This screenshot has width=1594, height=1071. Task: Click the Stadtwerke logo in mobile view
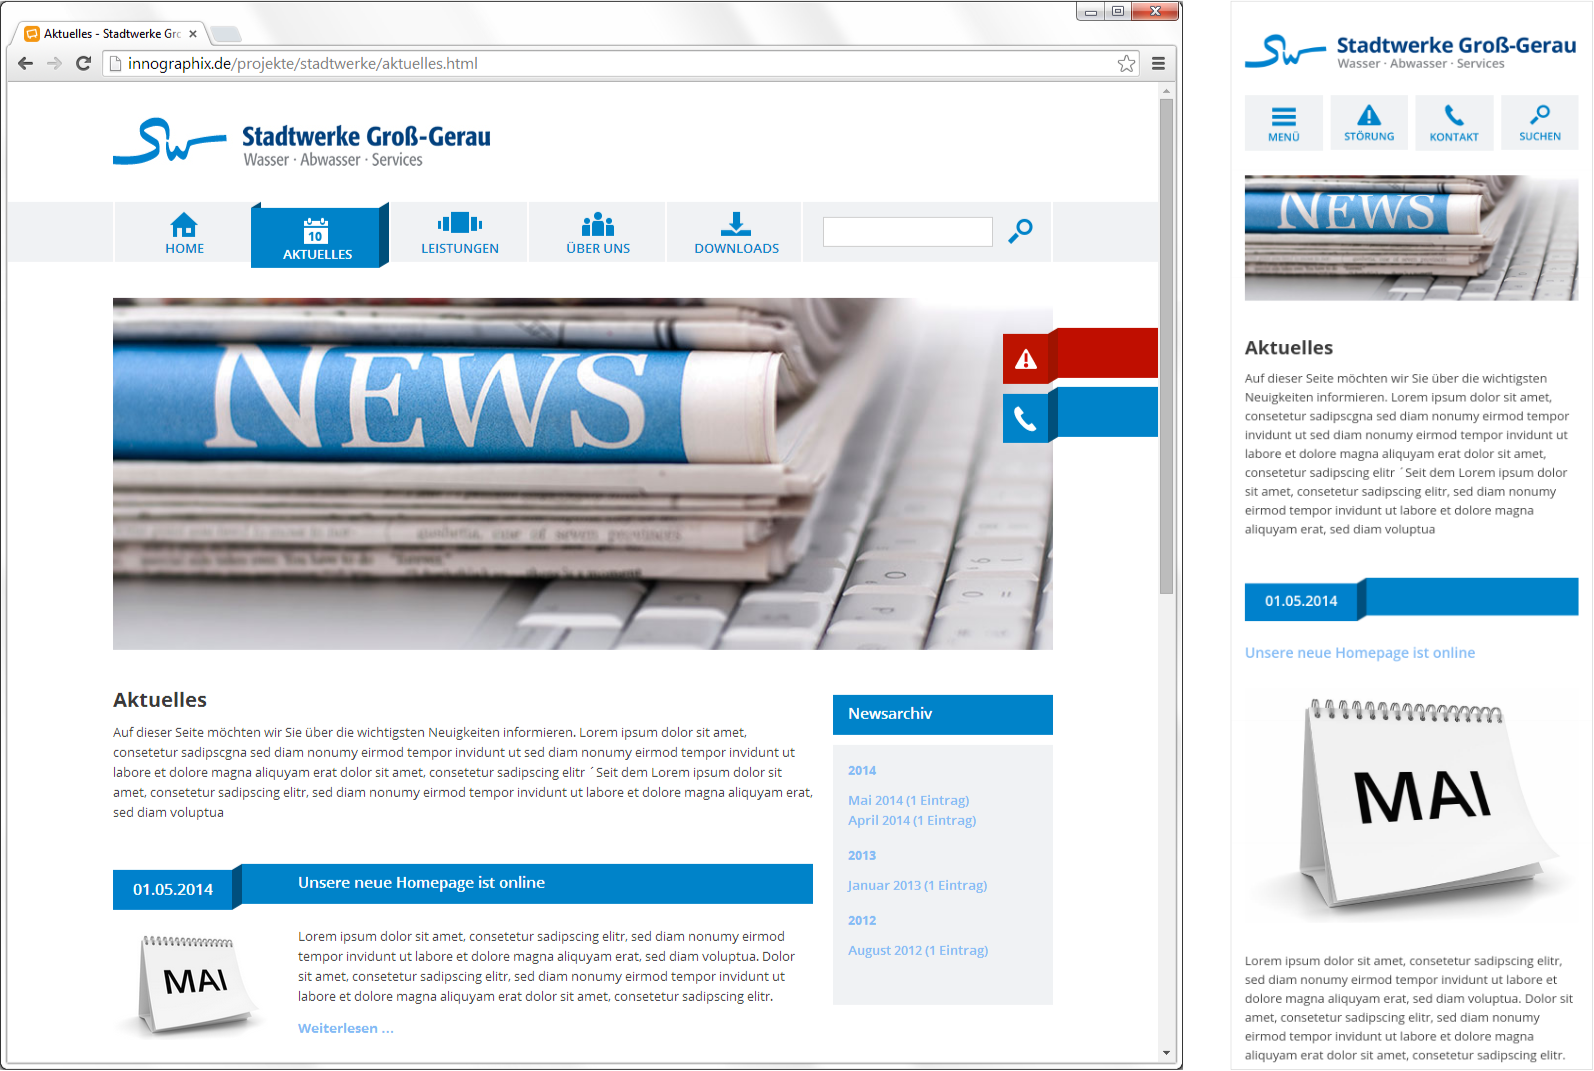point(1410,51)
